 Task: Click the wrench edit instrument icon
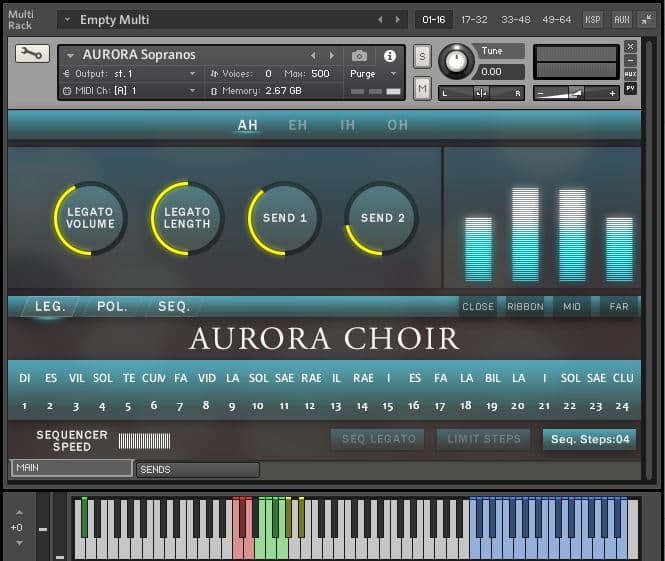(32, 54)
